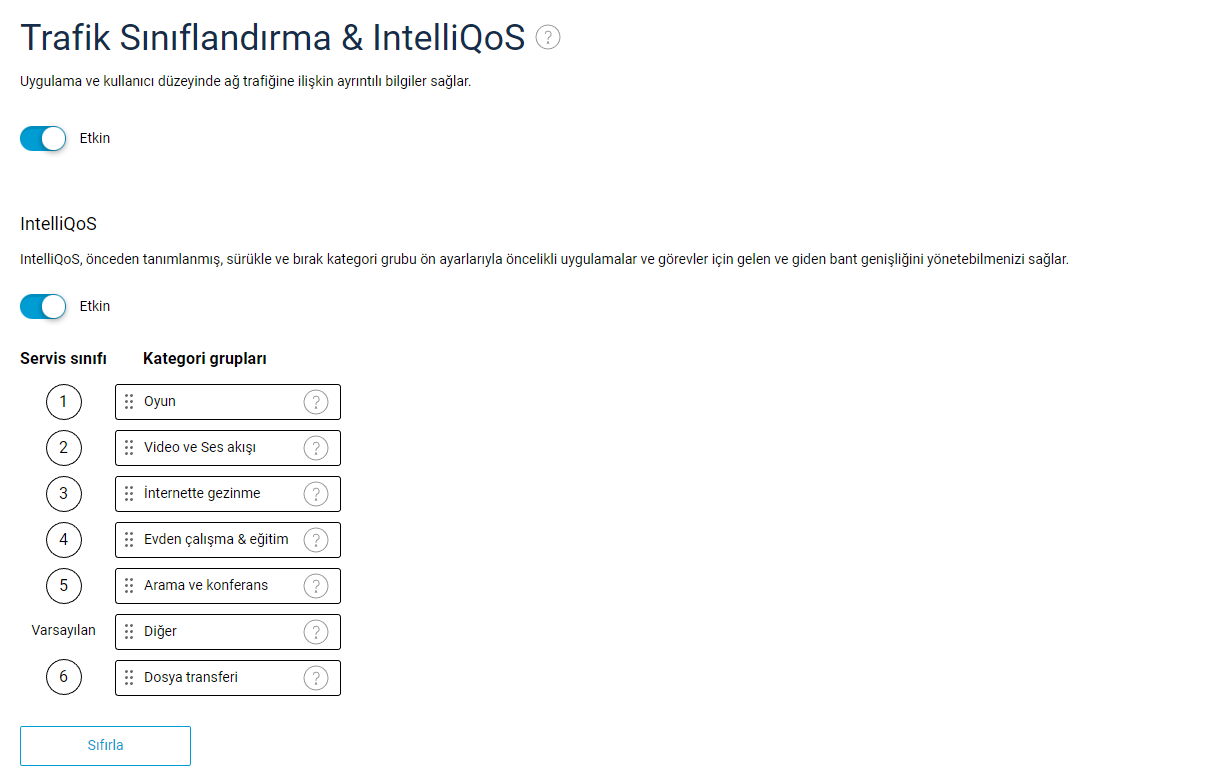Screen dimensions: 1213x778
Task: Select the Evden çalışma & eğitim item
Action: (228, 540)
